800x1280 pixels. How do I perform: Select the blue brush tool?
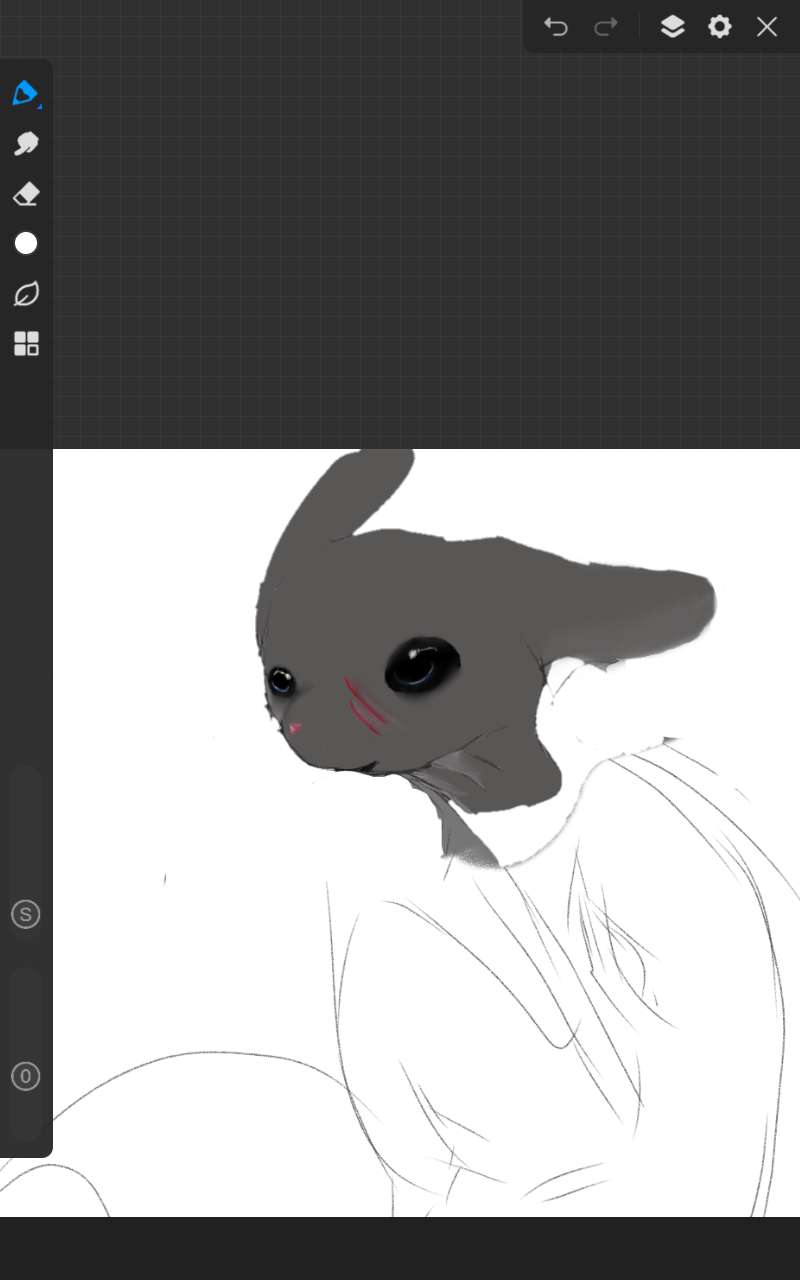(26, 94)
